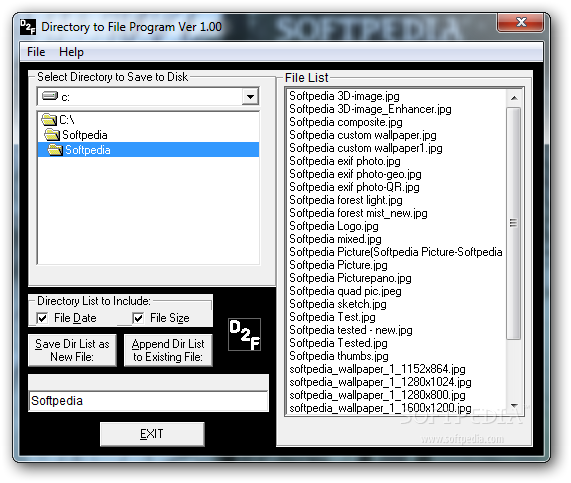Toggle the File Date checkbox
The image size is (571, 483).
[x=42, y=318]
